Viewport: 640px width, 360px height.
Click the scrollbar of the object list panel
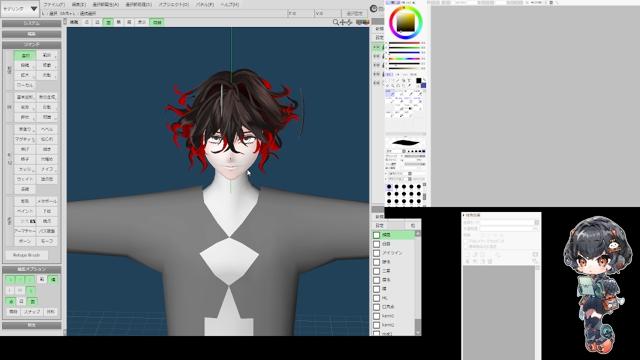coord(418,282)
